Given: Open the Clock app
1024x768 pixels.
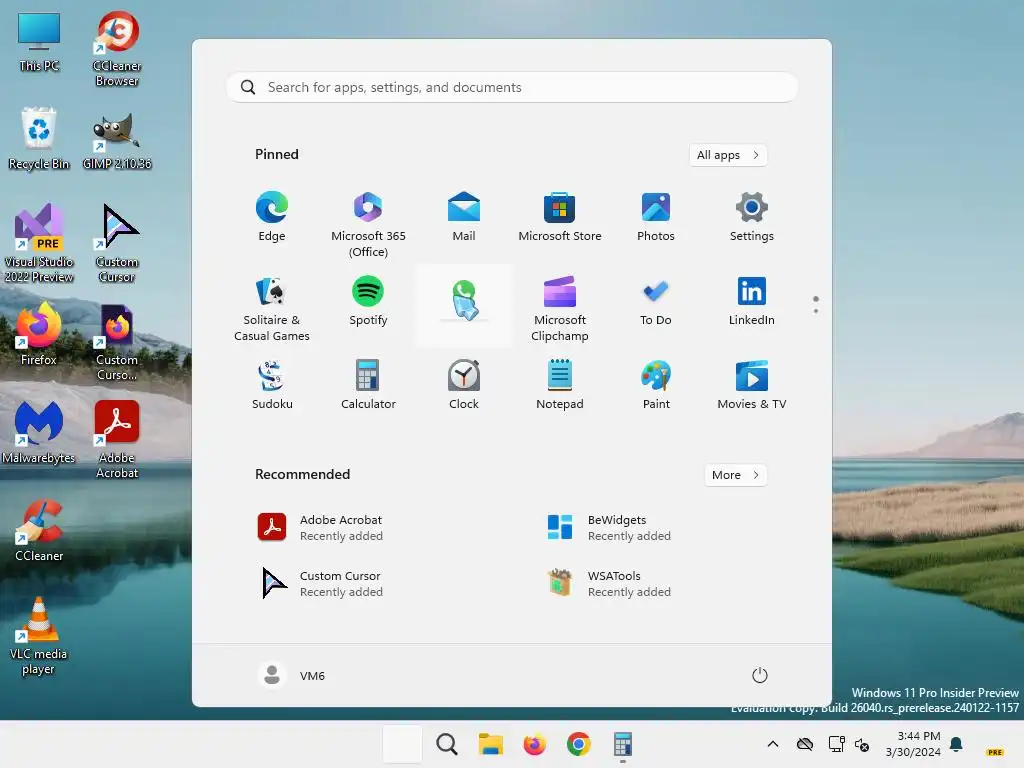Looking at the screenshot, I should [464, 385].
